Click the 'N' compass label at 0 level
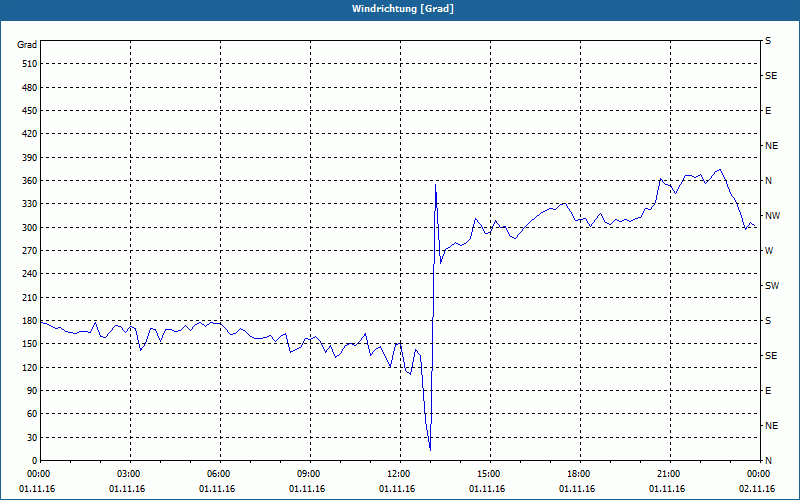 pos(768,461)
